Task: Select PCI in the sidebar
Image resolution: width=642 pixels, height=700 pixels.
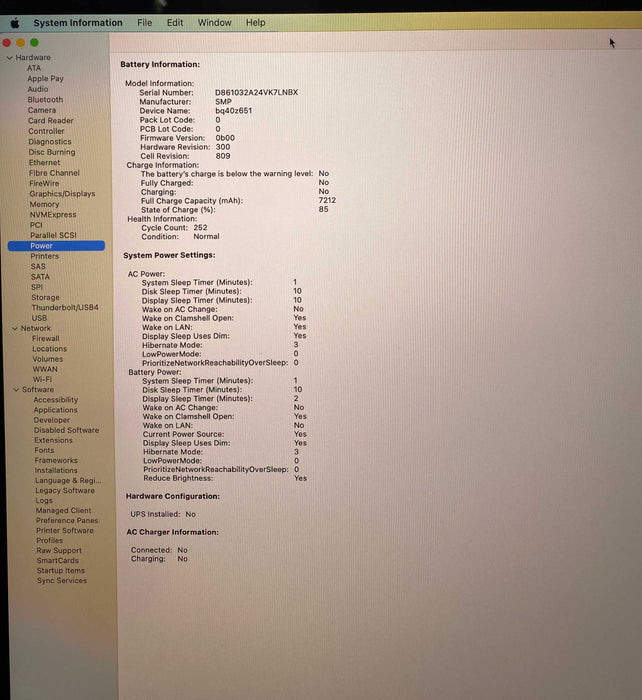Action: (36, 225)
